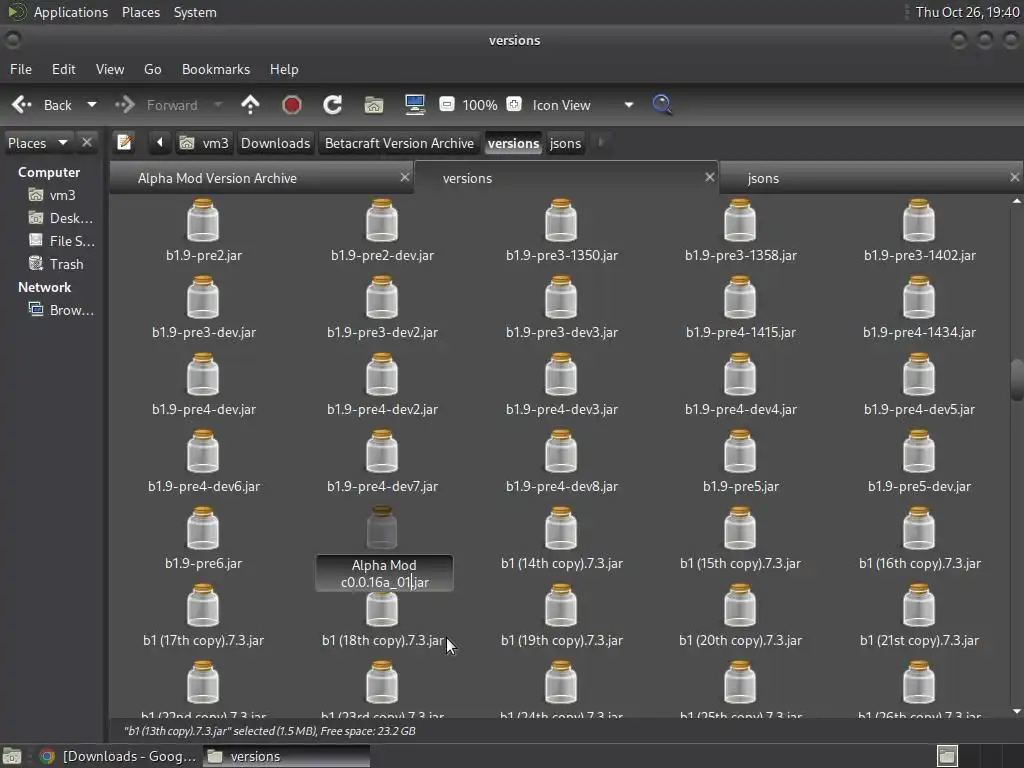Select the b1.9-pre3-dev.jar jar icon

click(203, 298)
